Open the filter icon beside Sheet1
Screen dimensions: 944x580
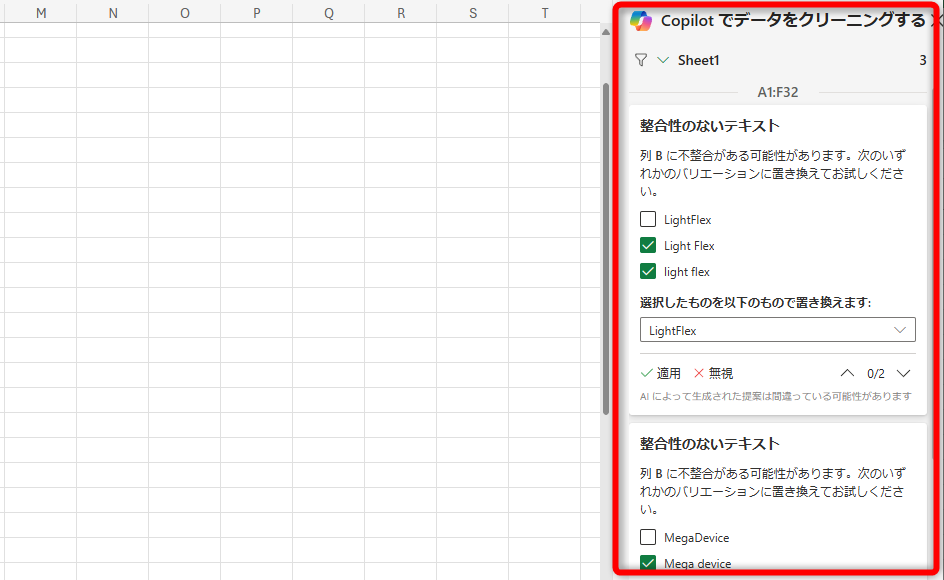(x=641, y=60)
